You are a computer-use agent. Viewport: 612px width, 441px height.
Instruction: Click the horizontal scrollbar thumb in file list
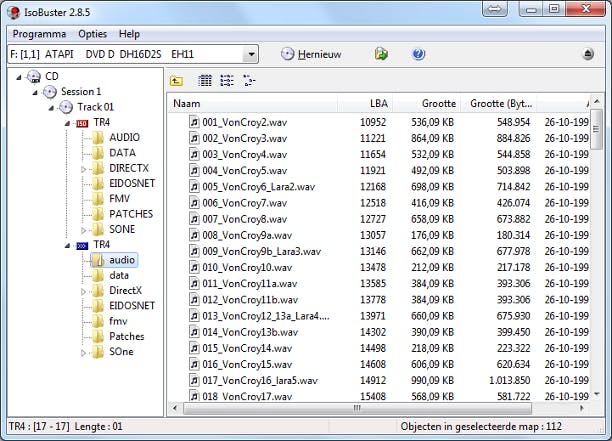click(x=357, y=408)
